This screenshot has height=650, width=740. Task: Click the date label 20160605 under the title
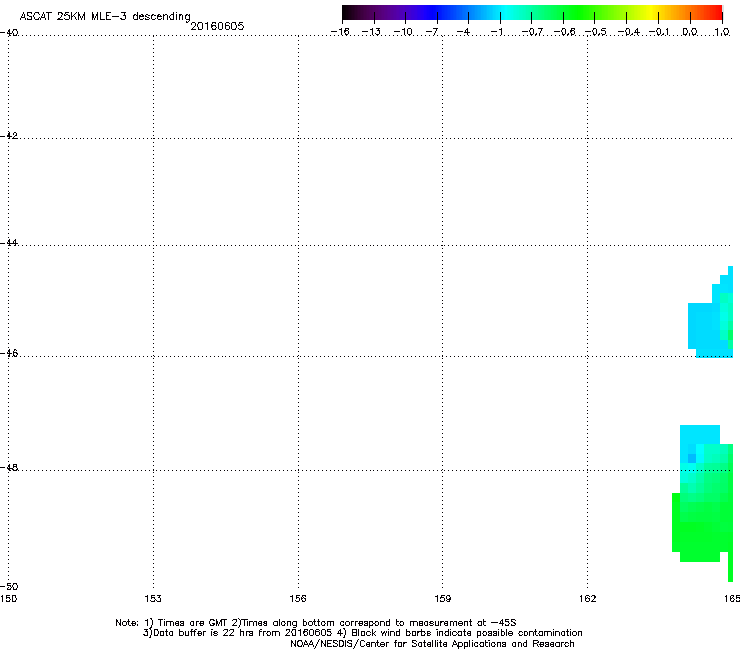(x=217, y=26)
